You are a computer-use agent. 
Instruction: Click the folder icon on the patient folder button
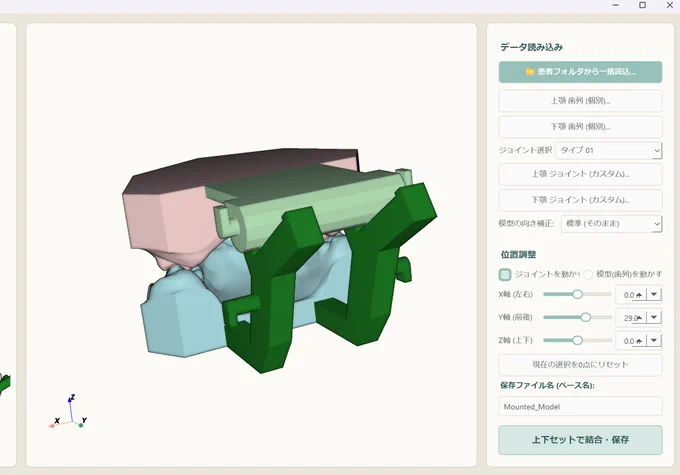point(530,72)
